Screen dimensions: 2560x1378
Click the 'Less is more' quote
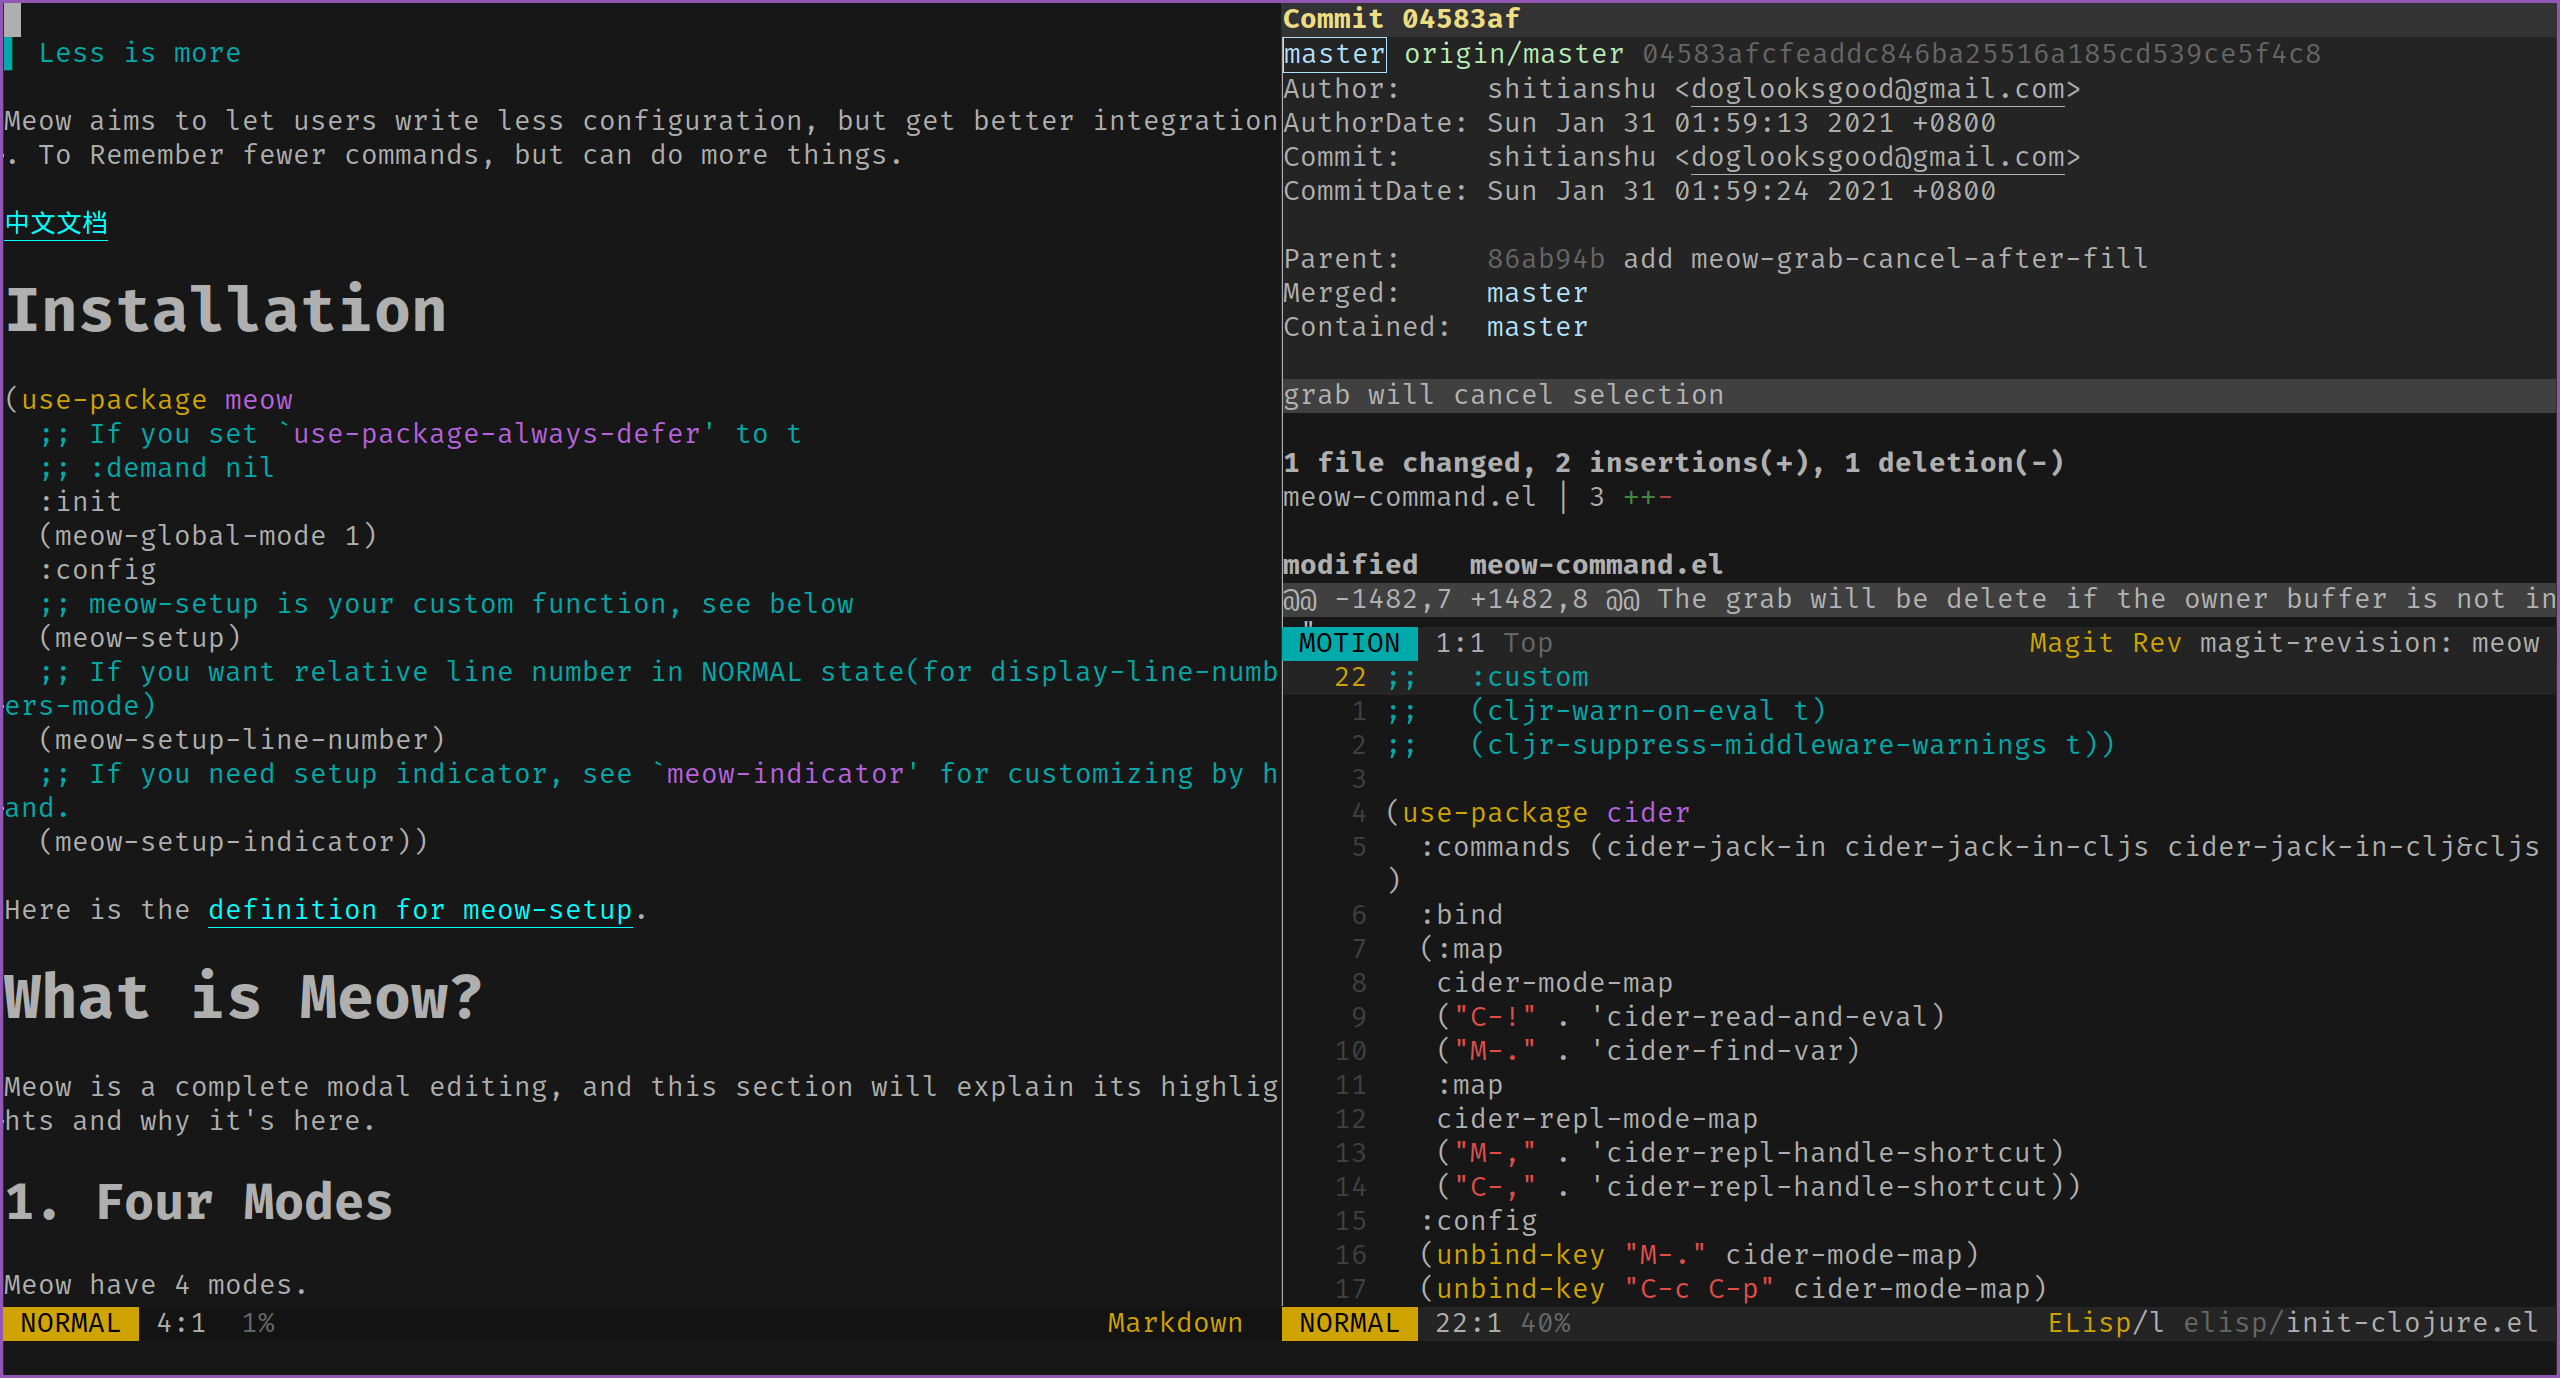point(139,53)
